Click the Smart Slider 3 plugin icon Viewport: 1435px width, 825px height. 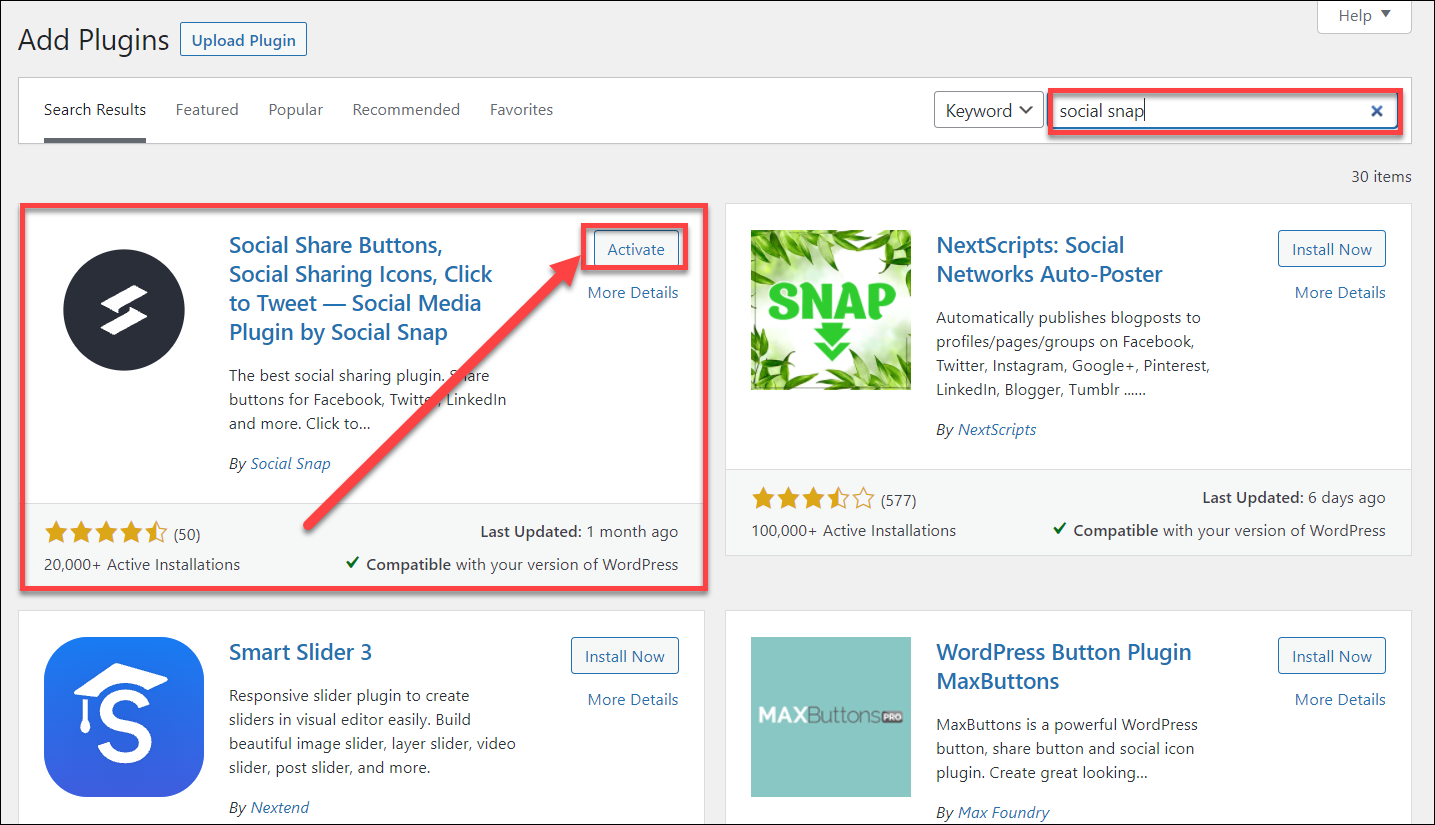coord(124,717)
